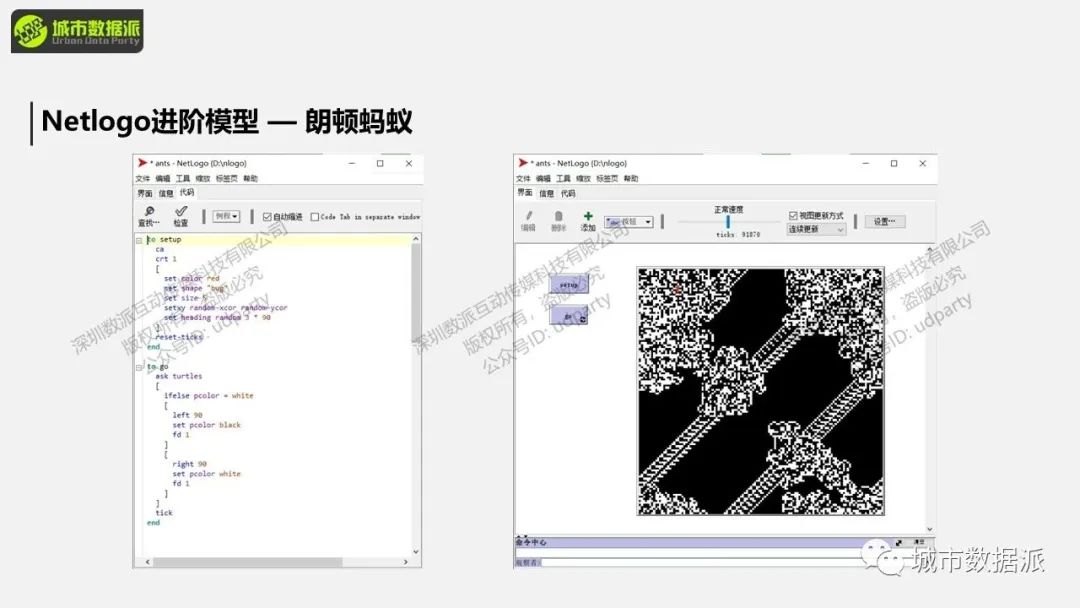
Task: Open the widget type dropdown next to 添加
Action: click(x=628, y=222)
